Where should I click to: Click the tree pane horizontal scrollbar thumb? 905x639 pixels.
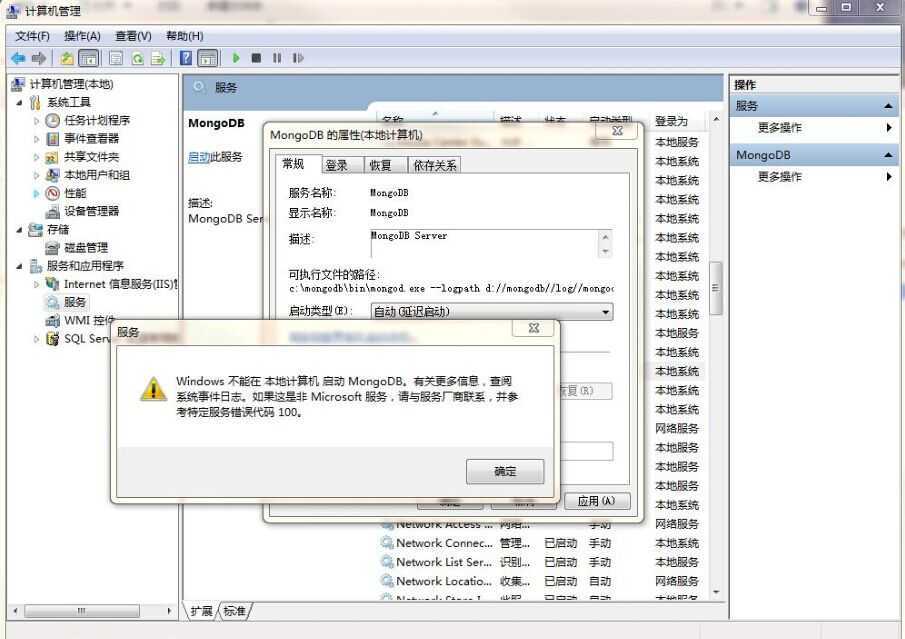tap(81, 611)
